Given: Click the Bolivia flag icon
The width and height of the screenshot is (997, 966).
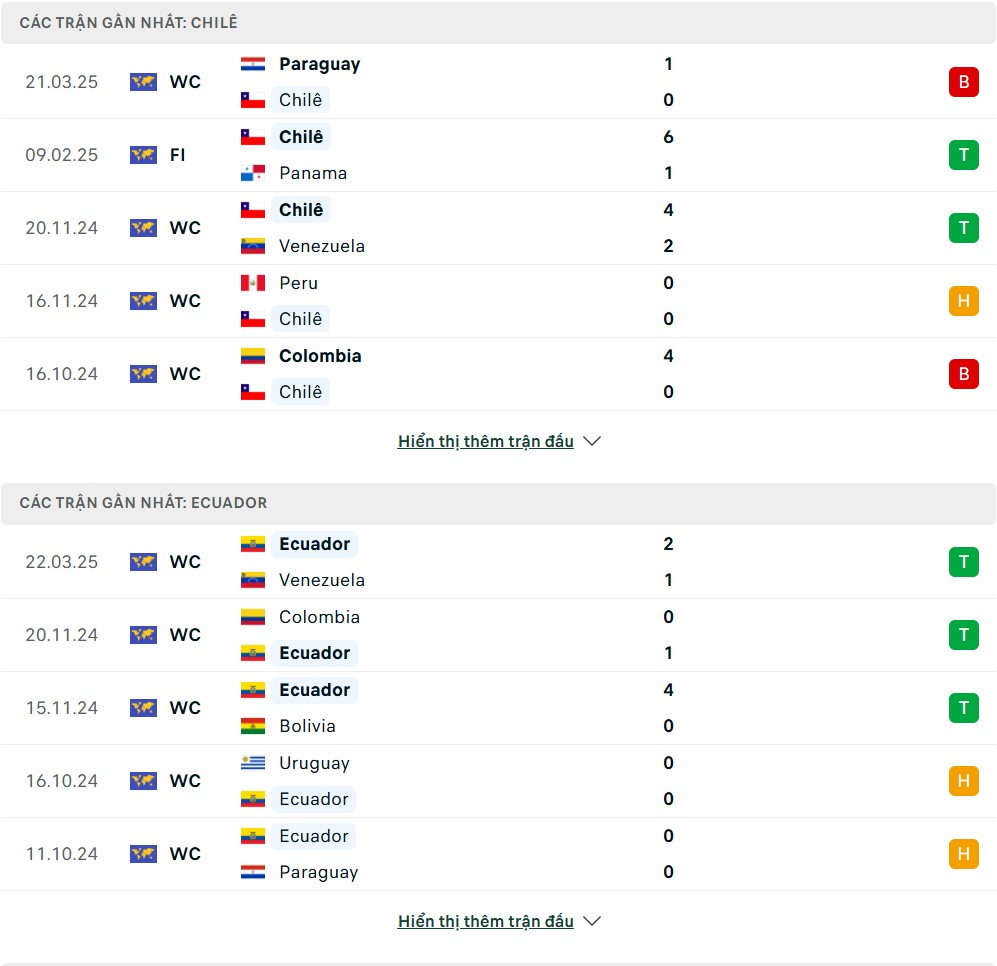Looking at the screenshot, I should 252,726.
